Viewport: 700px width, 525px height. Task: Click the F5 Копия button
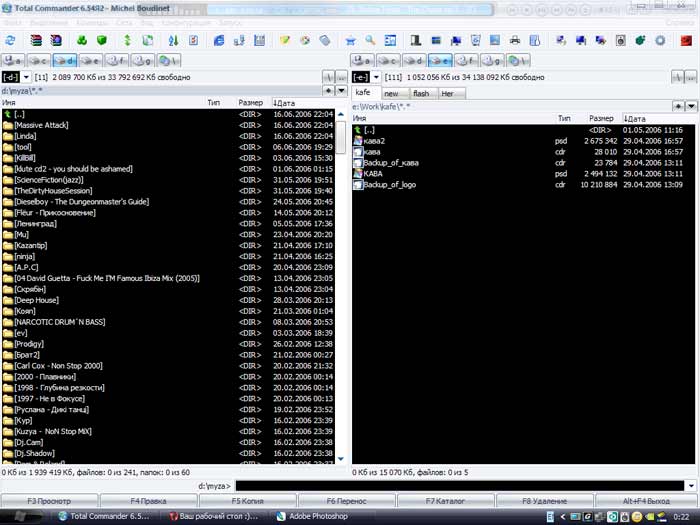247,501
